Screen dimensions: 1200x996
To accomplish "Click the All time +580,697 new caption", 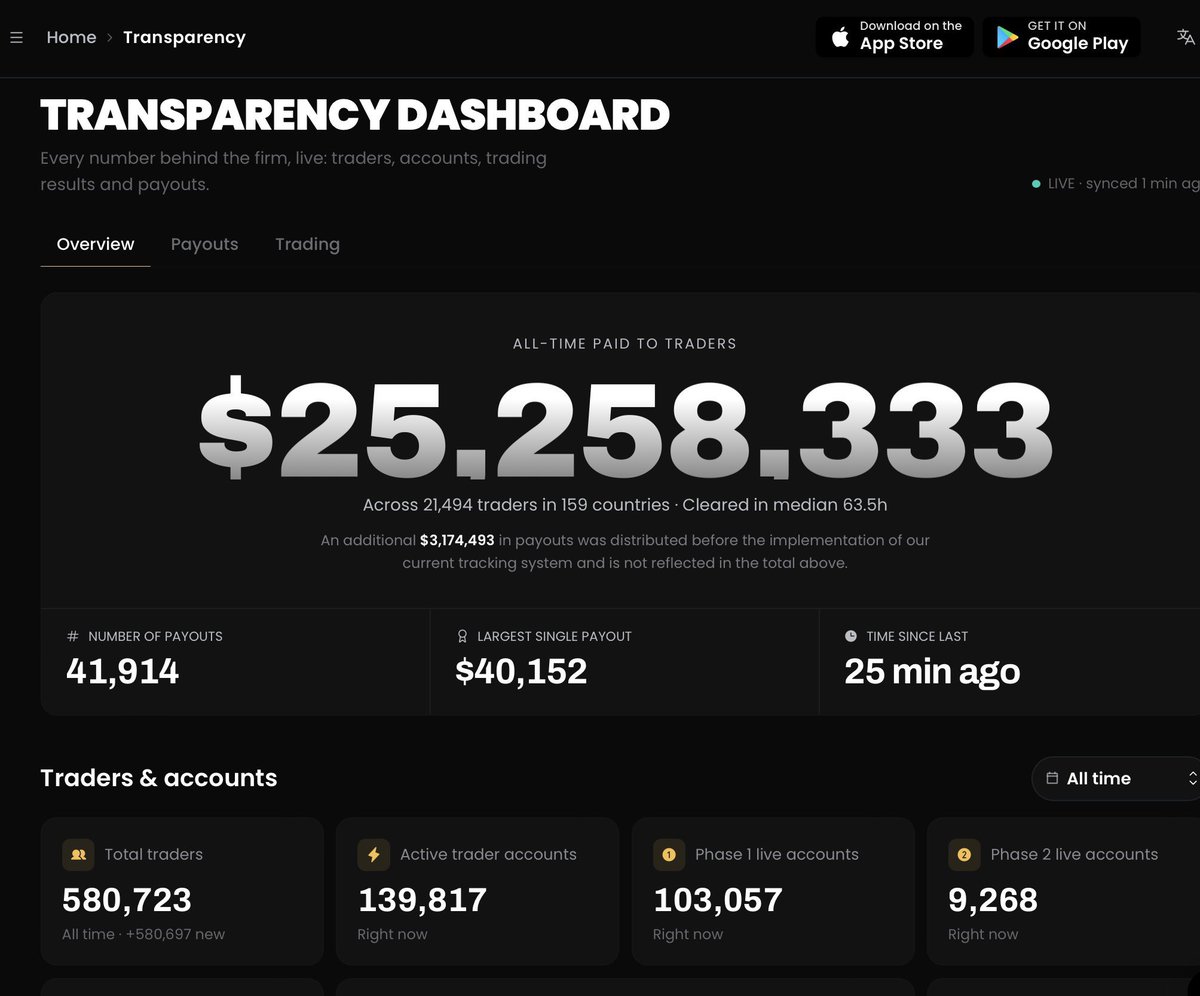I will (143, 934).
